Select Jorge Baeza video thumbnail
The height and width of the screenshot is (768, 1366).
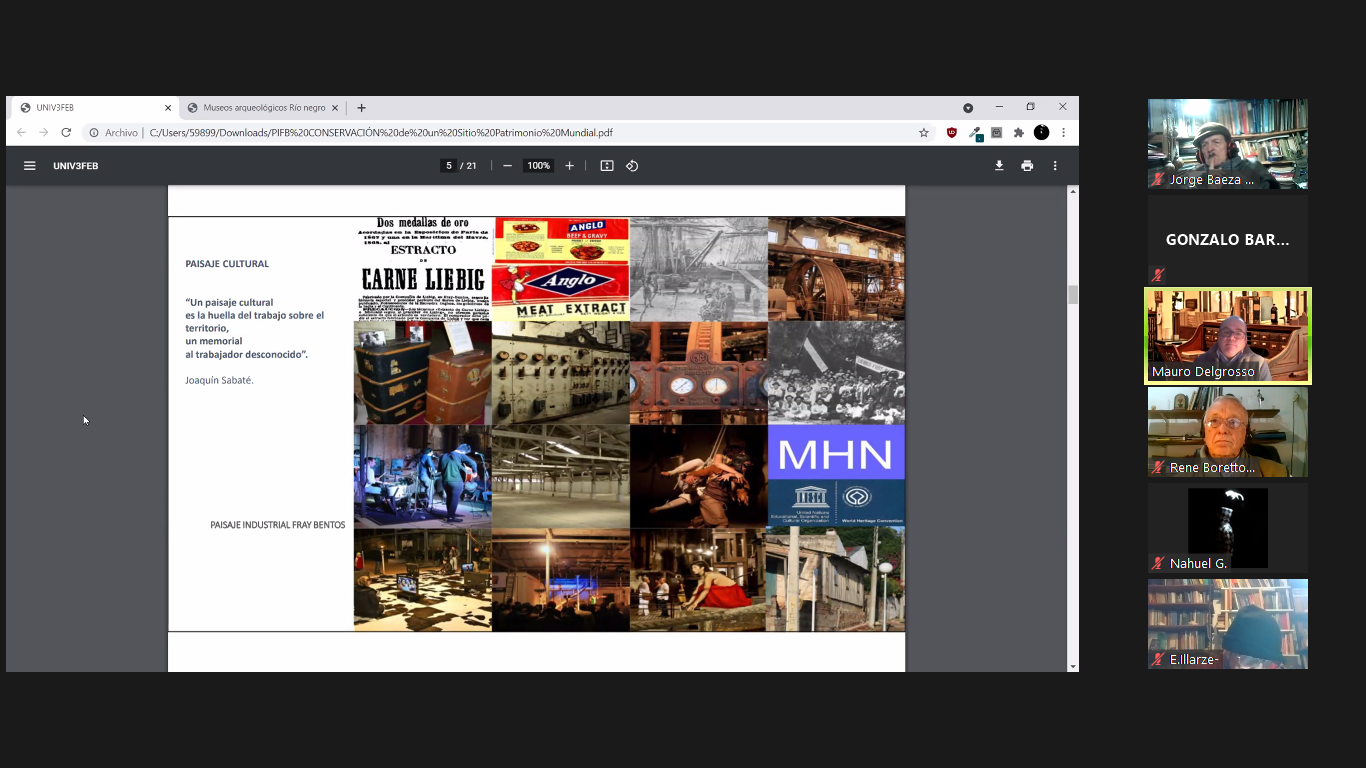pos(1228,144)
